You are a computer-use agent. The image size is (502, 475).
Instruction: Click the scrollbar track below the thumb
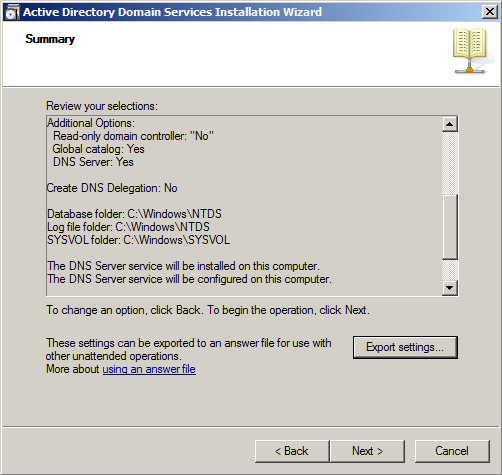pyautogui.click(x=450, y=270)
